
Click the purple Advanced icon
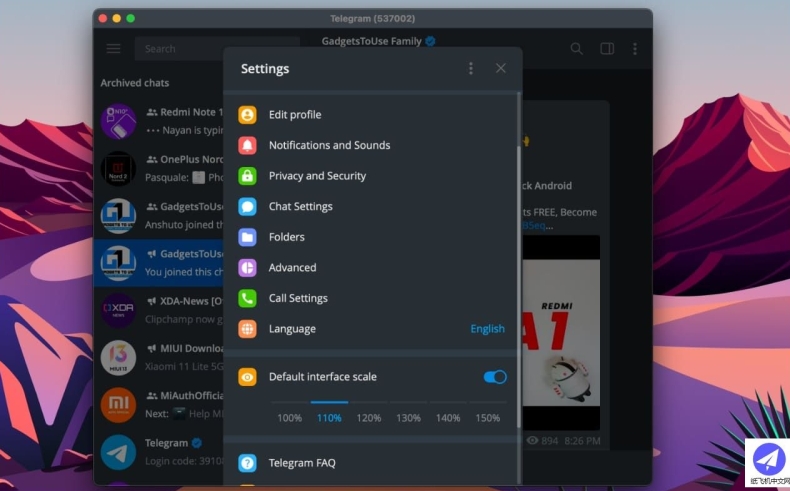pyautogui.click(x=248, y=268)
